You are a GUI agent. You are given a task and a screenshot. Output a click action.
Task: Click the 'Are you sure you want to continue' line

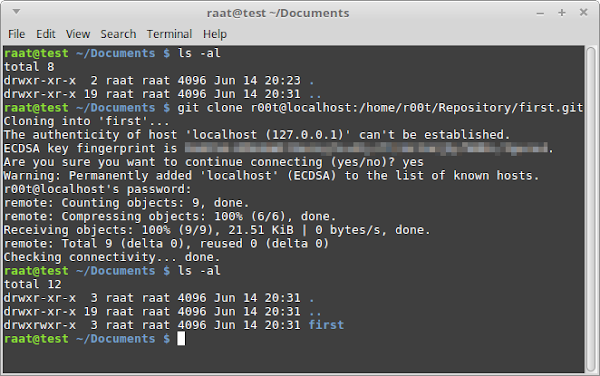[x=214, y=162]
